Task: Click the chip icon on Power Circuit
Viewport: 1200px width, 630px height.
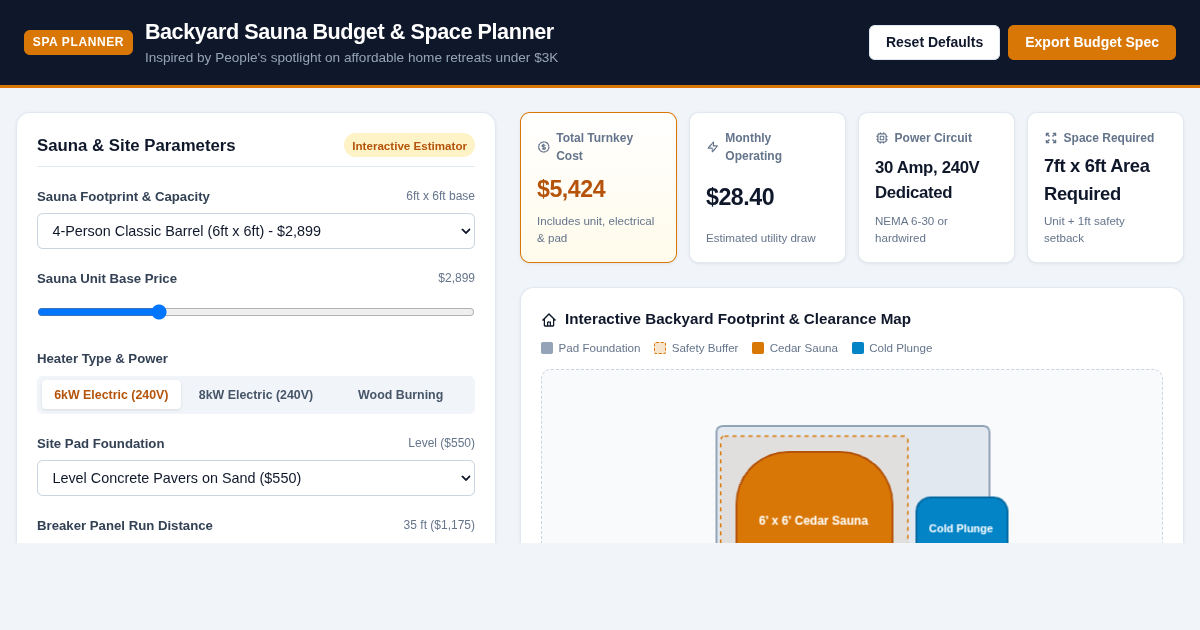Action: tap(882, 138)
